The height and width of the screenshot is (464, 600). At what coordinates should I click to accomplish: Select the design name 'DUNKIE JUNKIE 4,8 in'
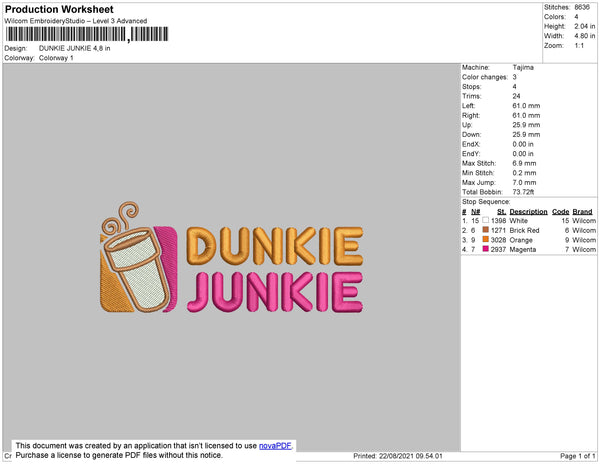click(75, 48)
